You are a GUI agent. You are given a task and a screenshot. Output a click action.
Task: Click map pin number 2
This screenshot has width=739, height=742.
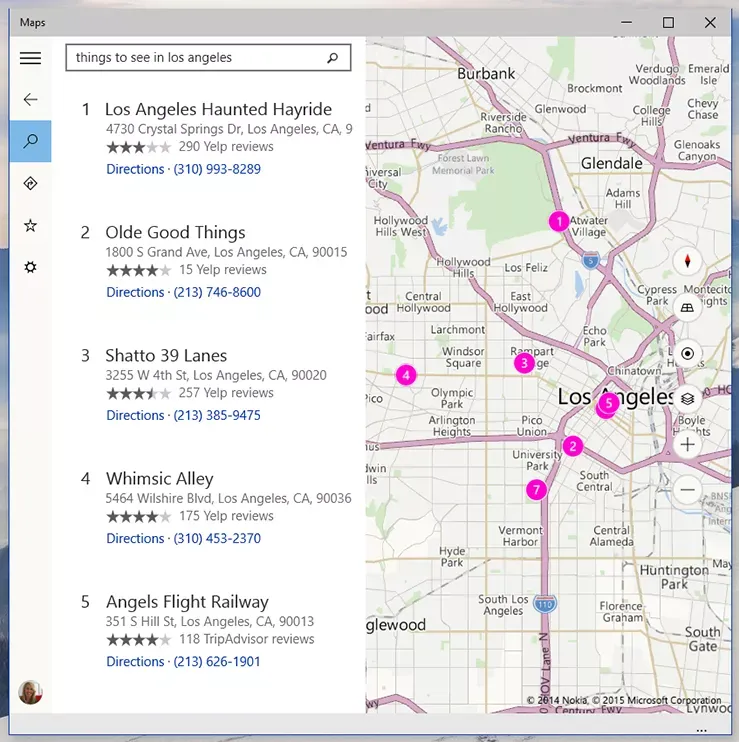click(x=572, y=446)
